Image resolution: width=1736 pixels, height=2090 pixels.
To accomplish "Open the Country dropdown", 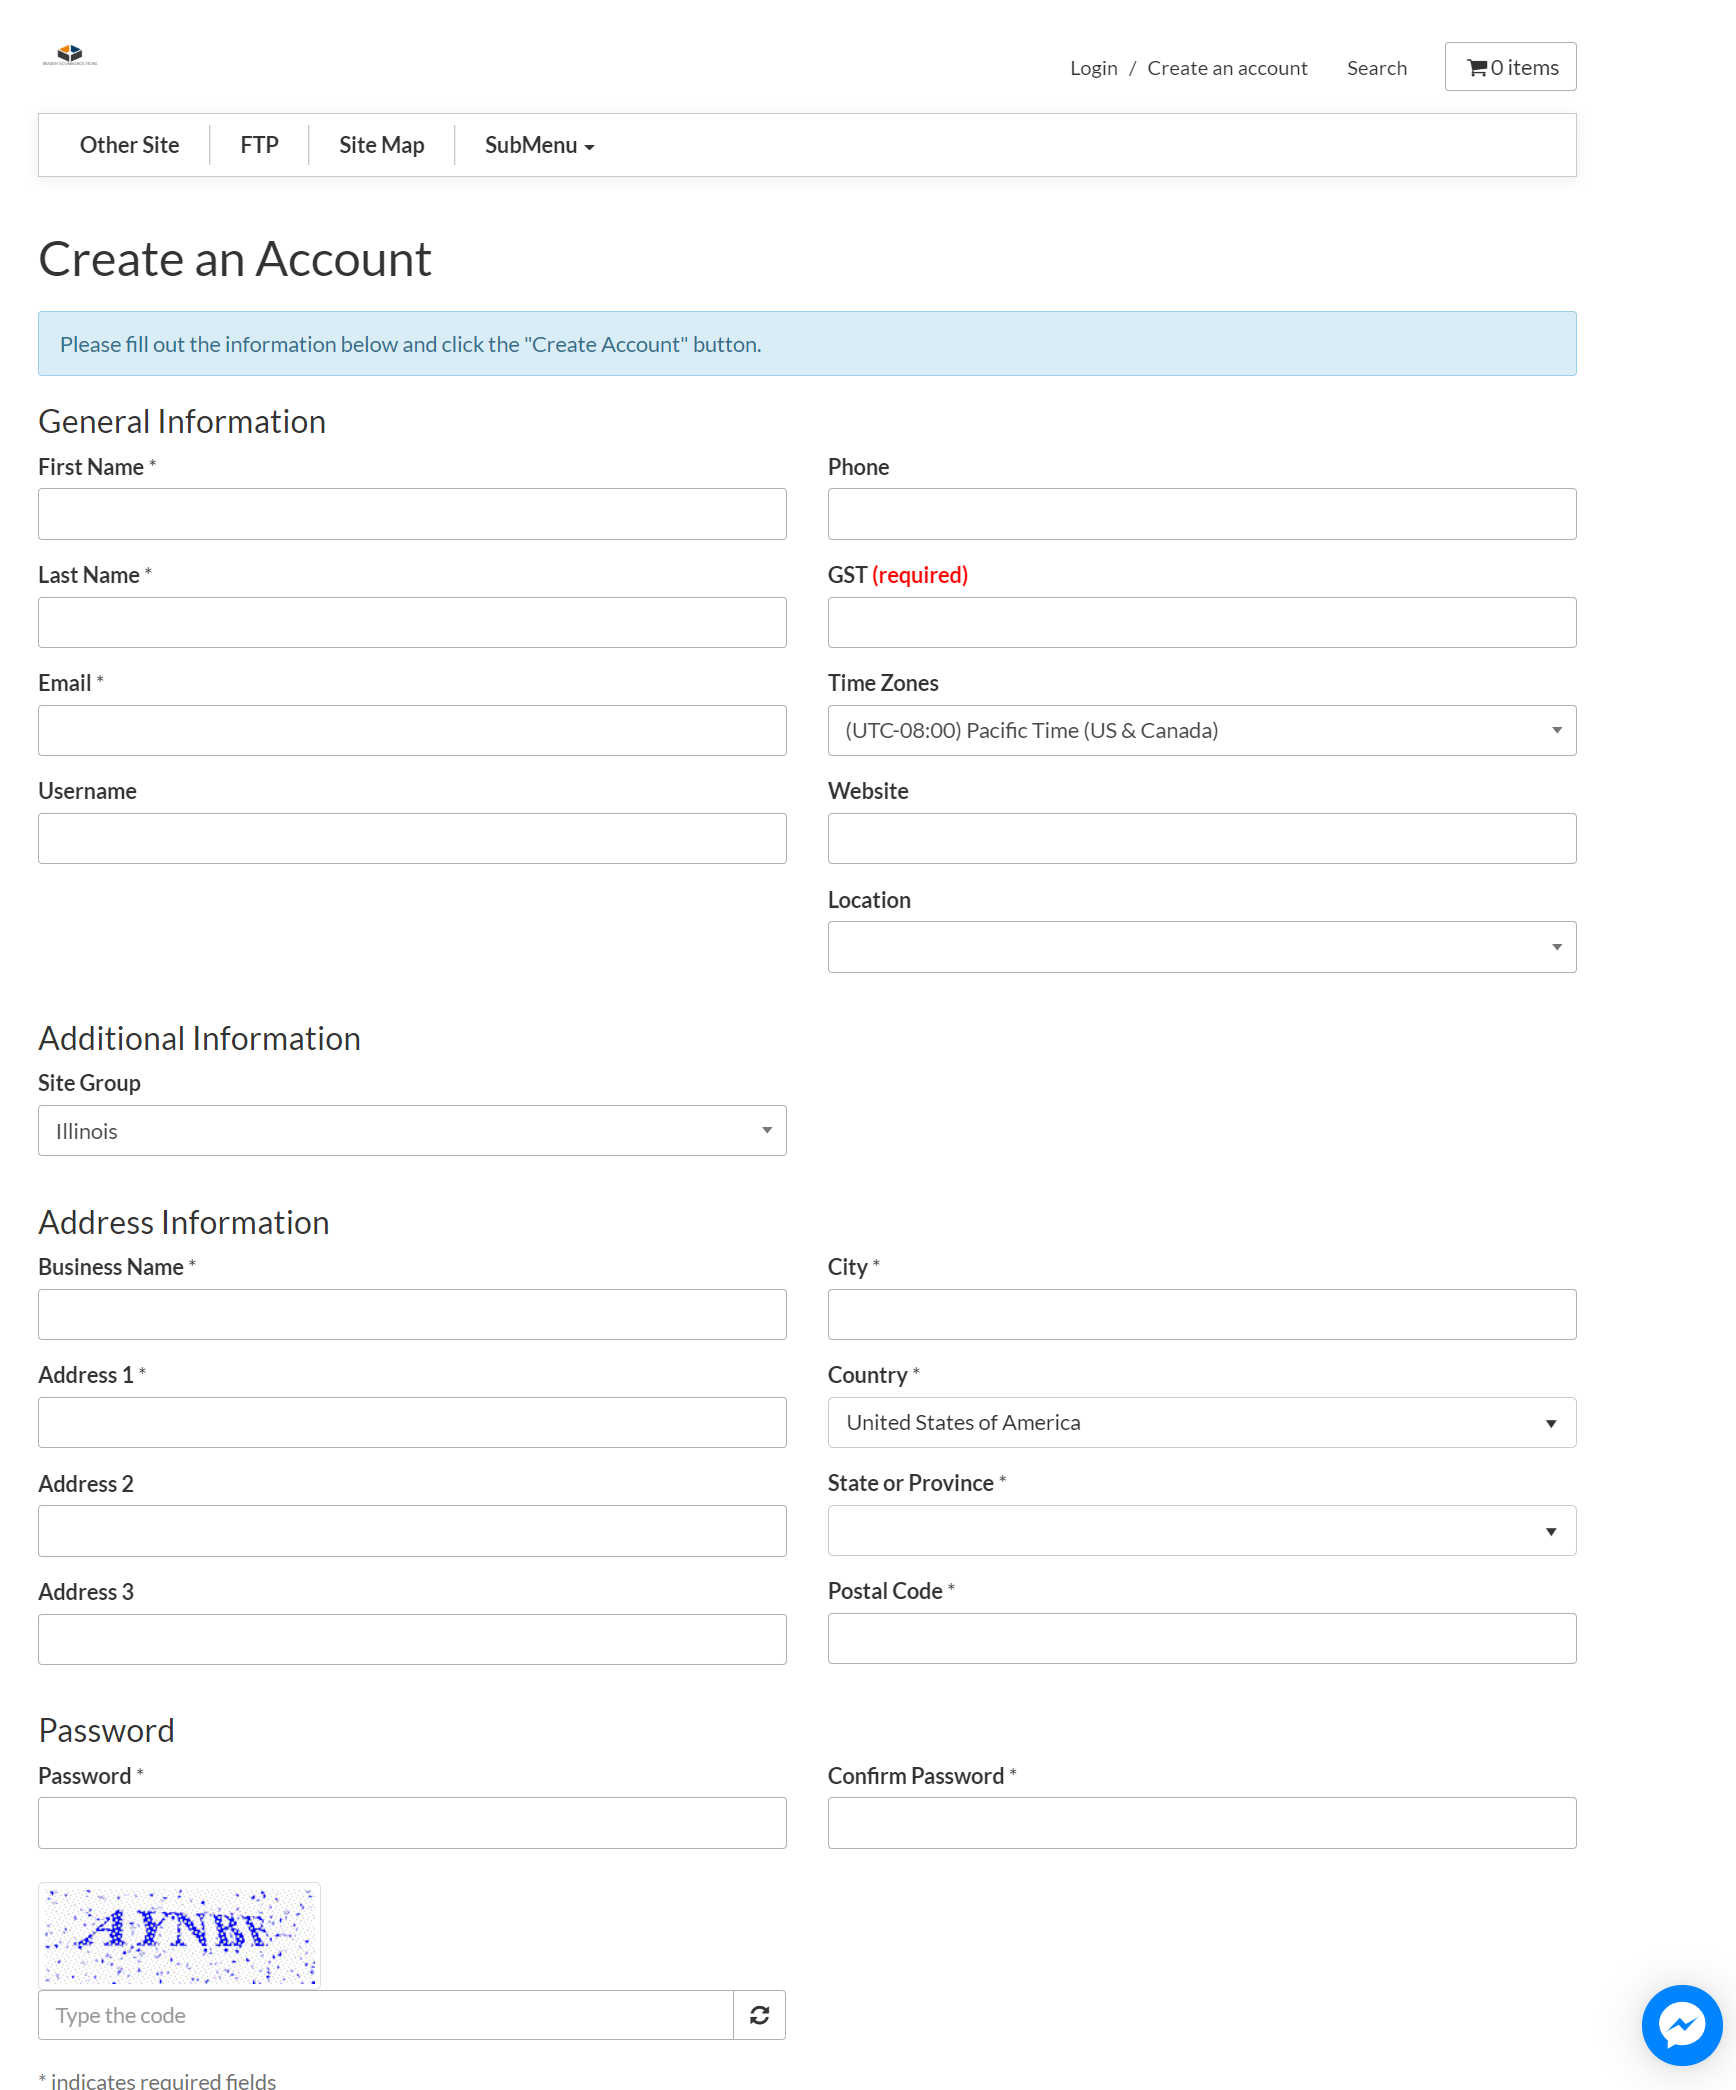I will point(1202,1423).
